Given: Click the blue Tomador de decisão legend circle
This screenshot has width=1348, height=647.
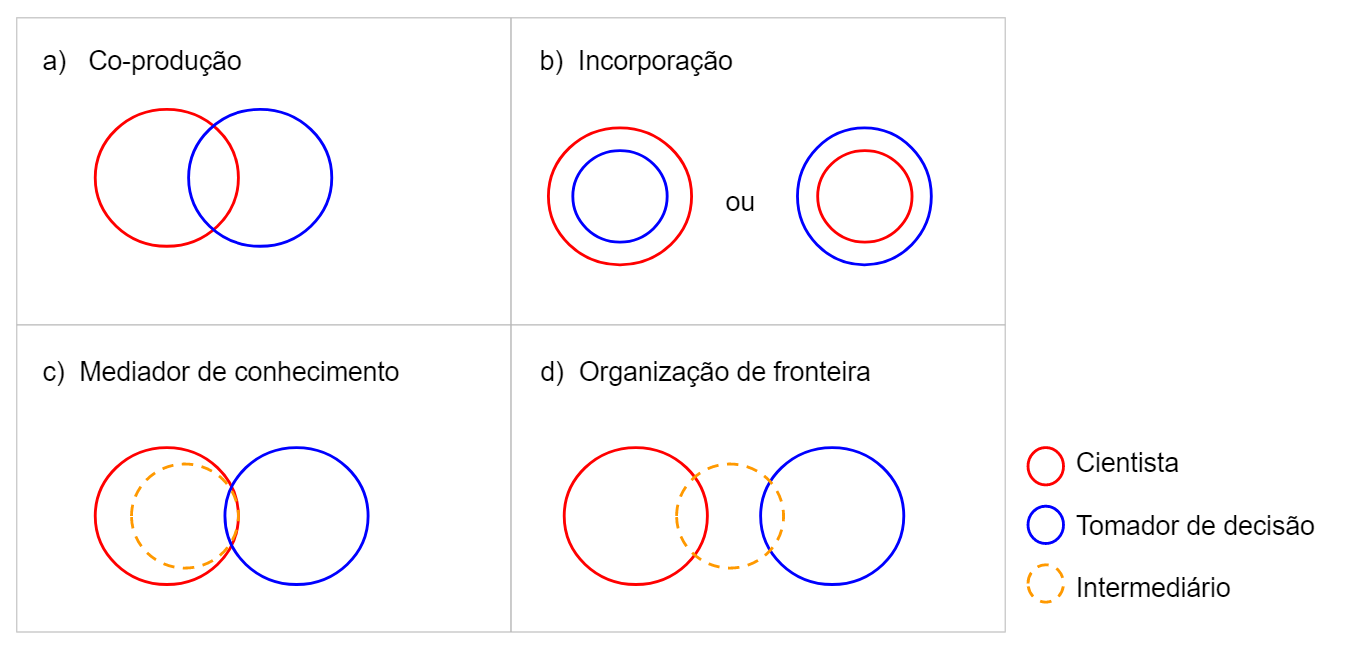Looking at the screenshot, I should point(1046,525).
